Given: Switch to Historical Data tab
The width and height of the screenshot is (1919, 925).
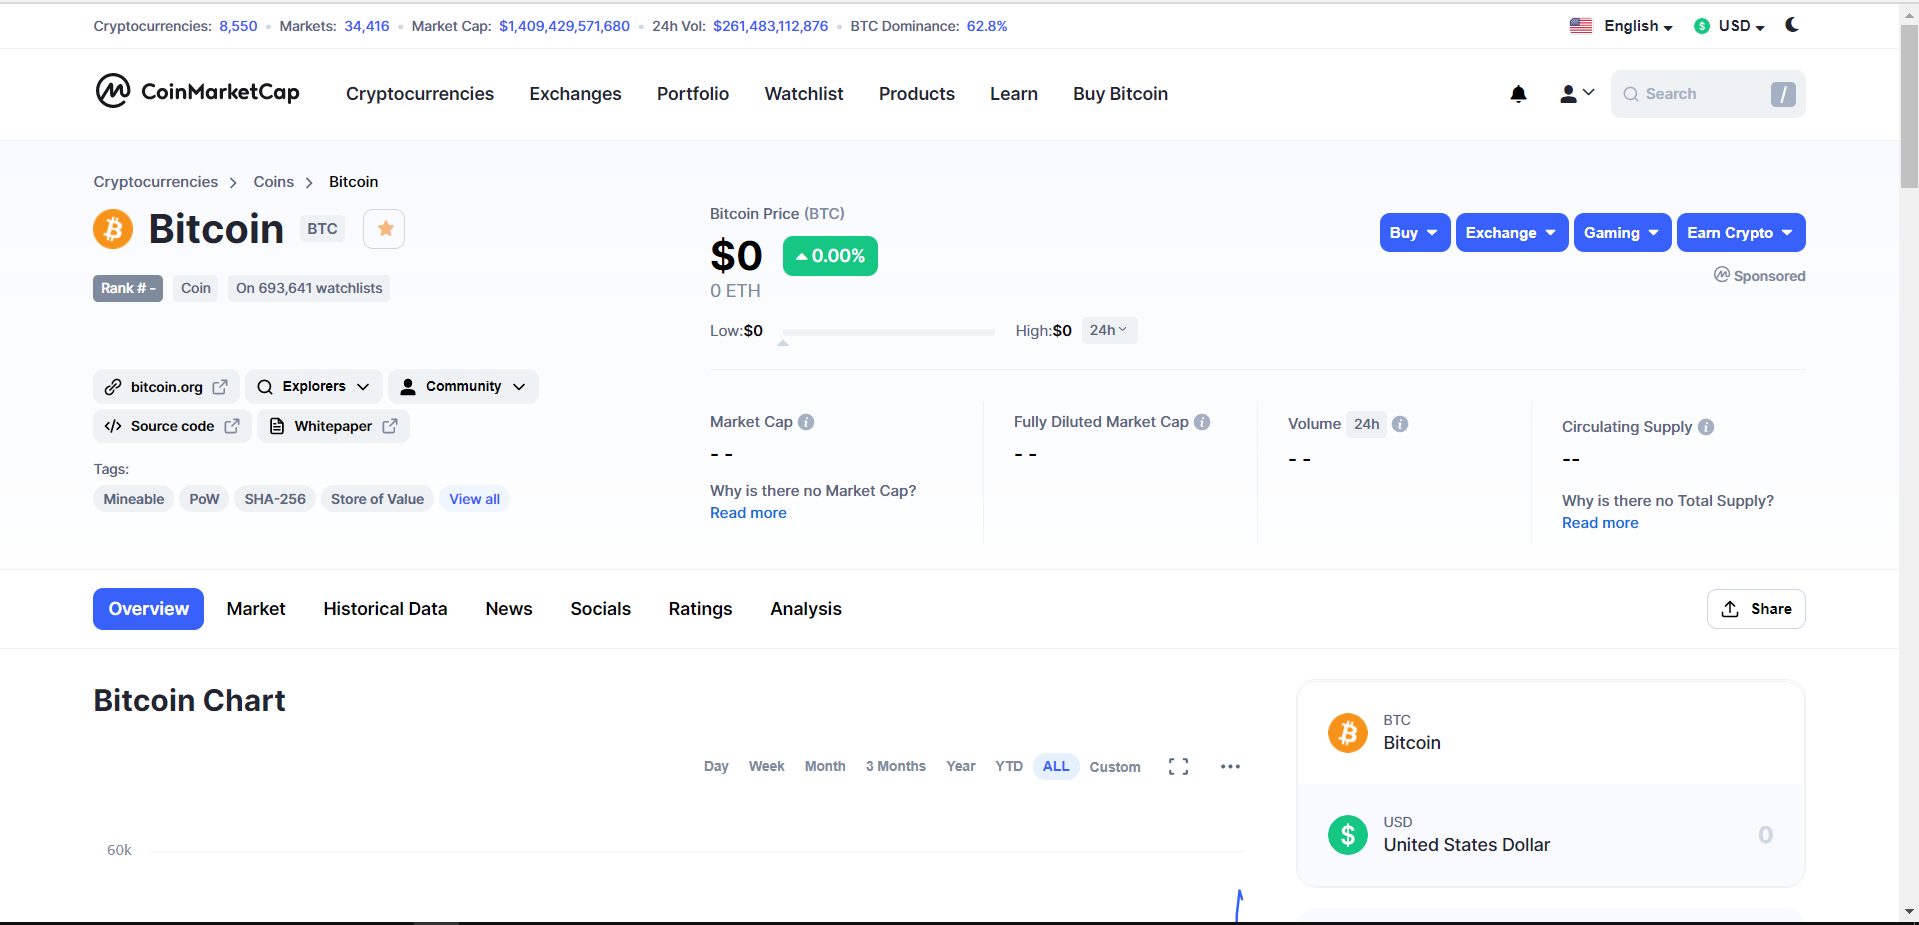Looking at the screenshot, I should [x=385, y=609].
